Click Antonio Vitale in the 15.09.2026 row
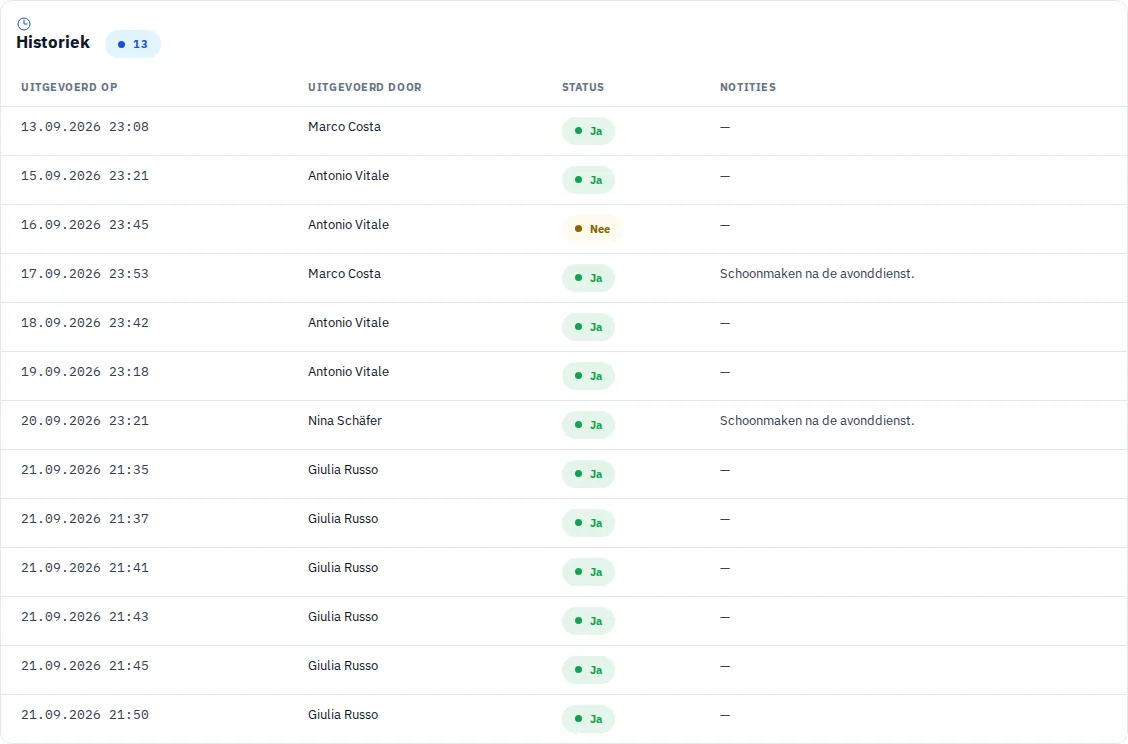 click(x=348, y=176)
